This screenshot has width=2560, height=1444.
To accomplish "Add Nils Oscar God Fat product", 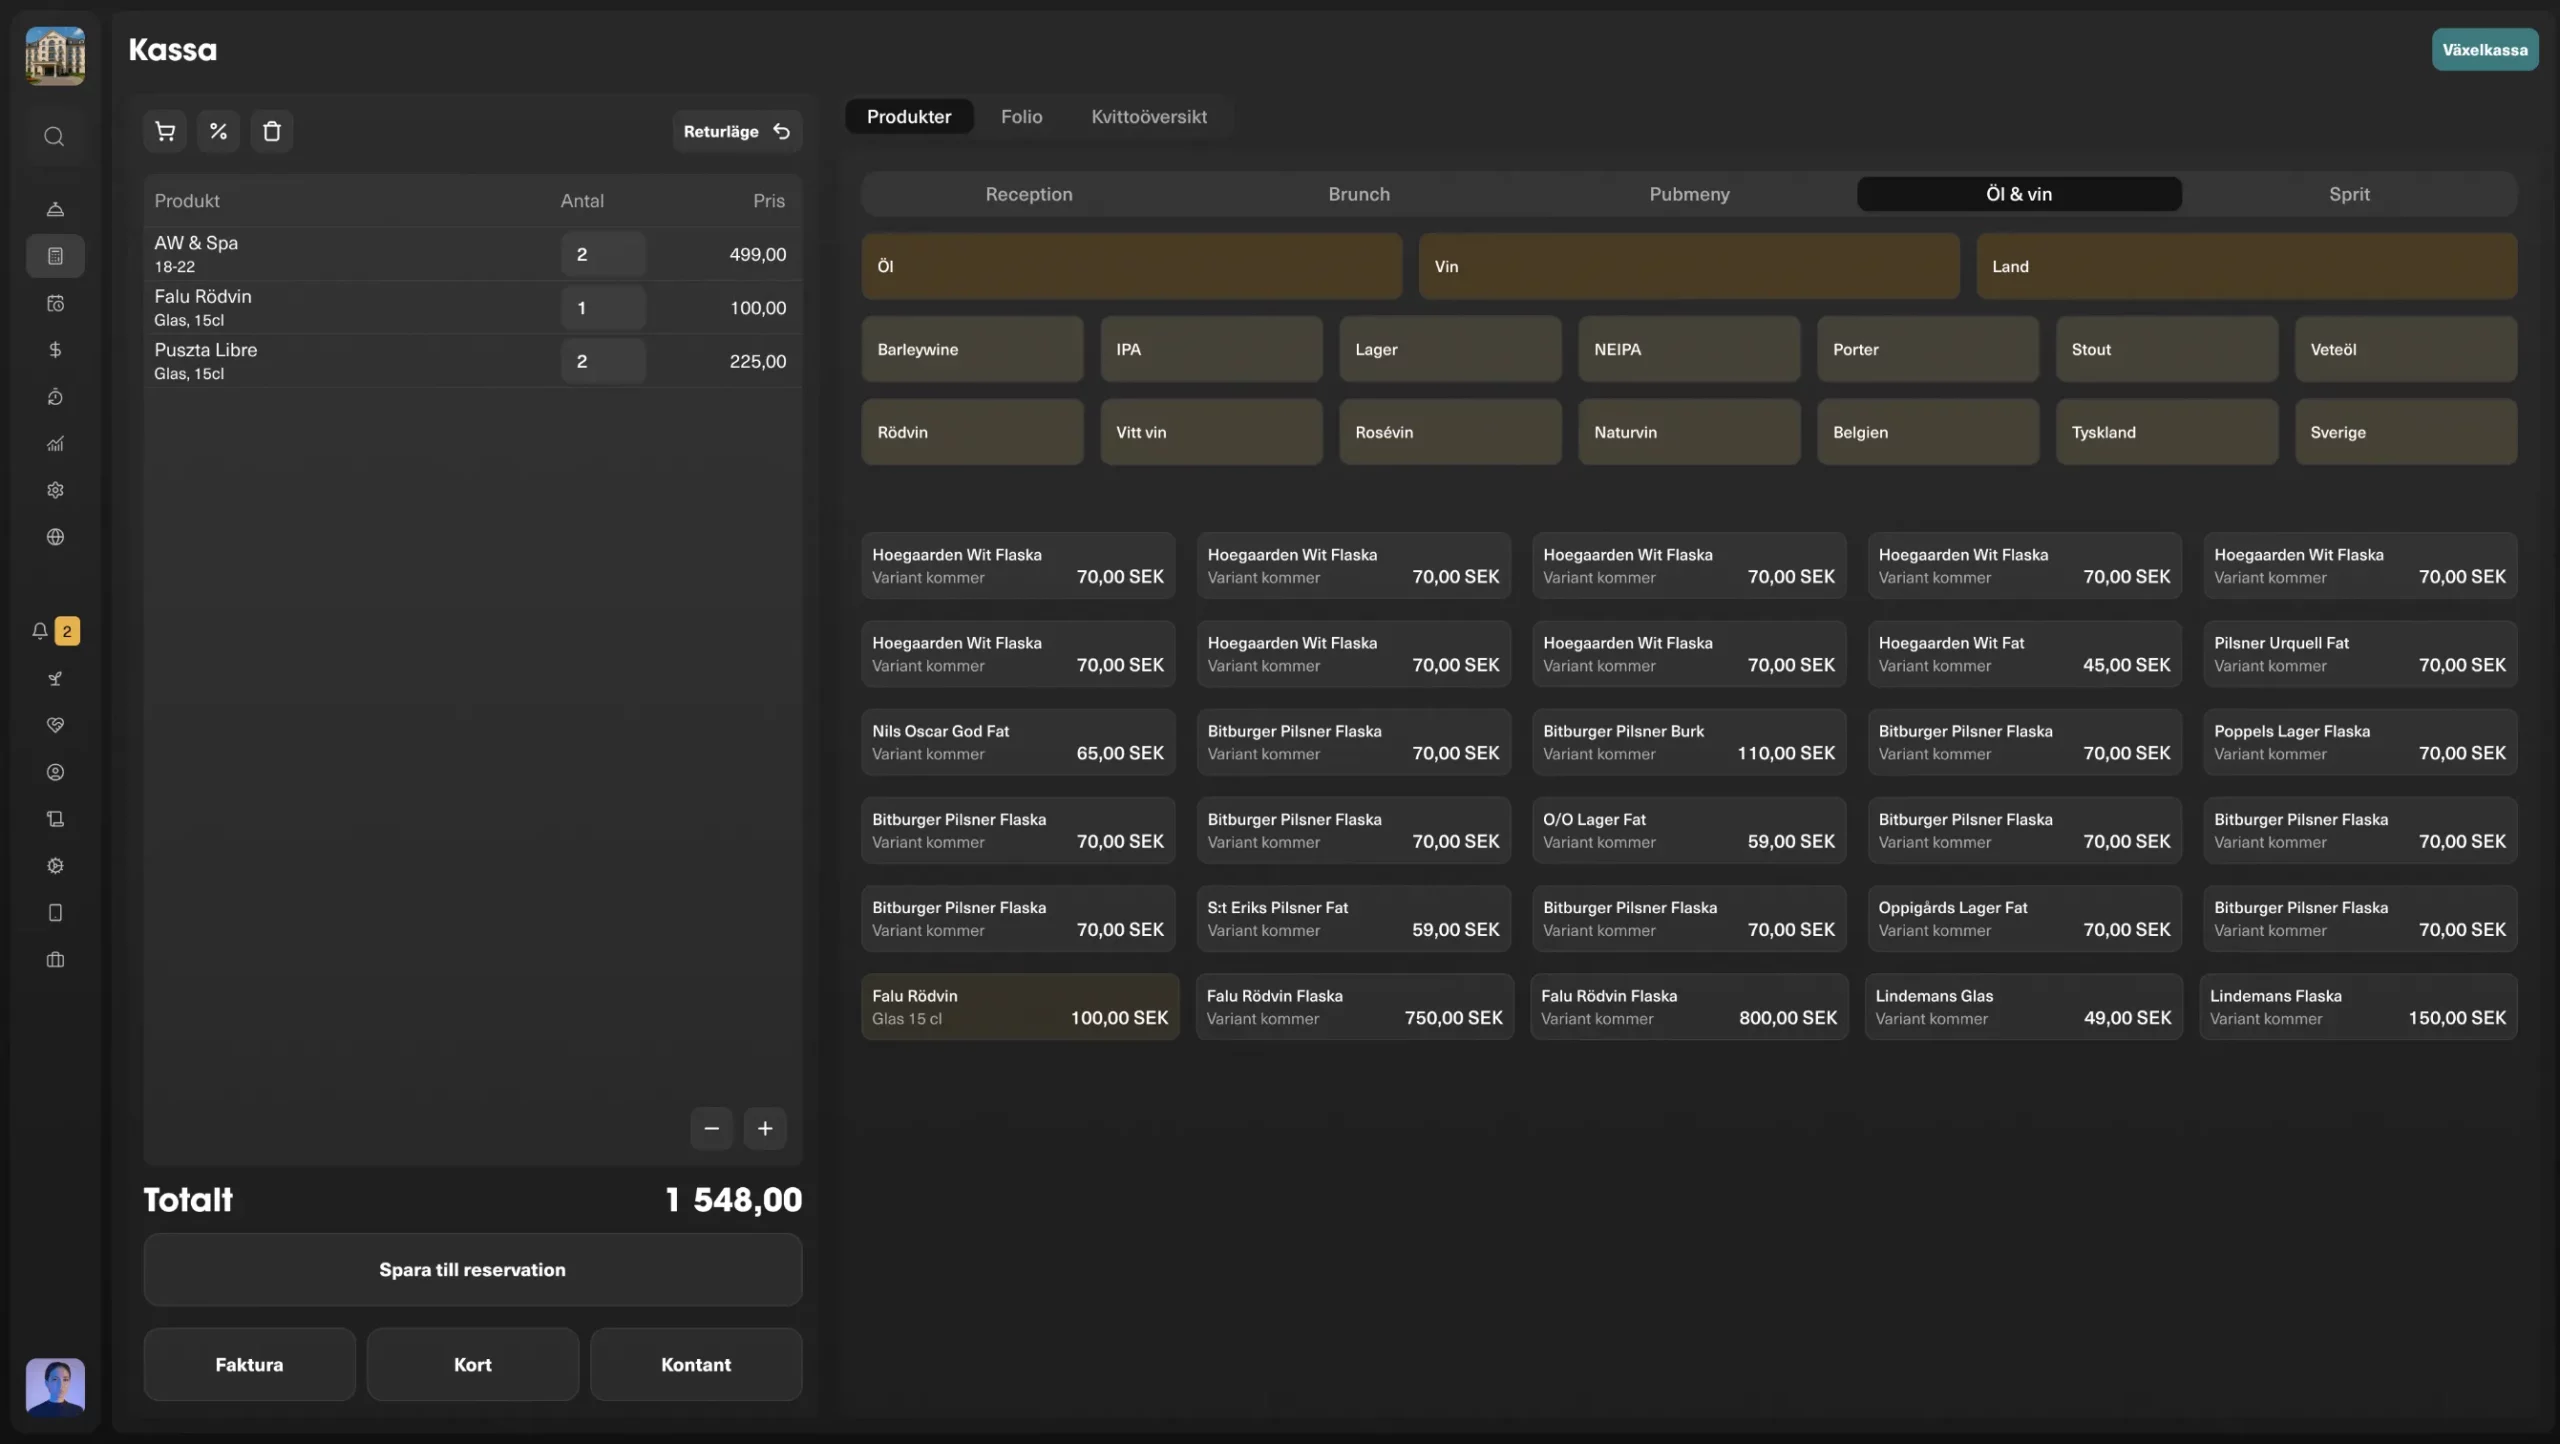I will pos(1017,742).
